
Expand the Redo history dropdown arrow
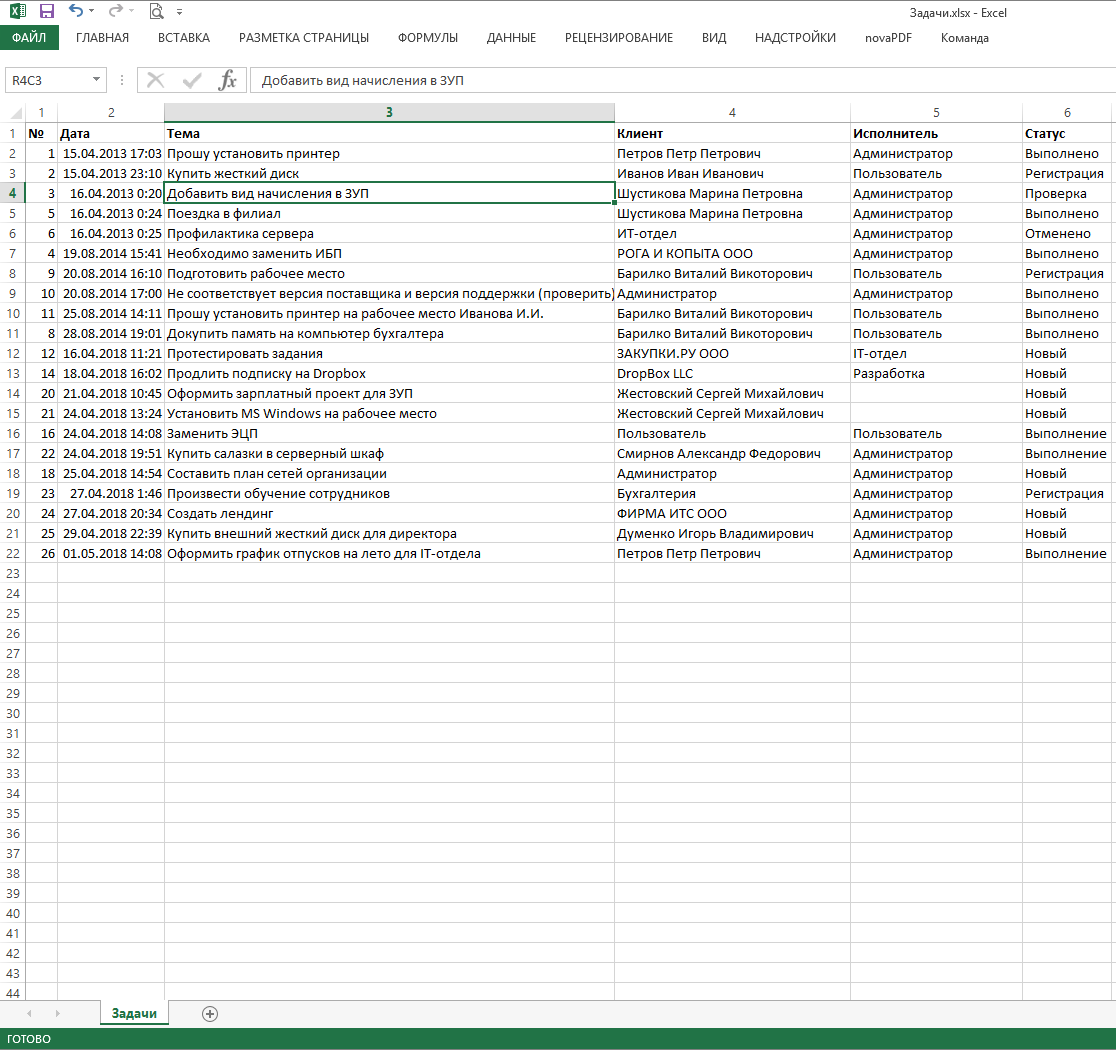(x=132, y=11)
